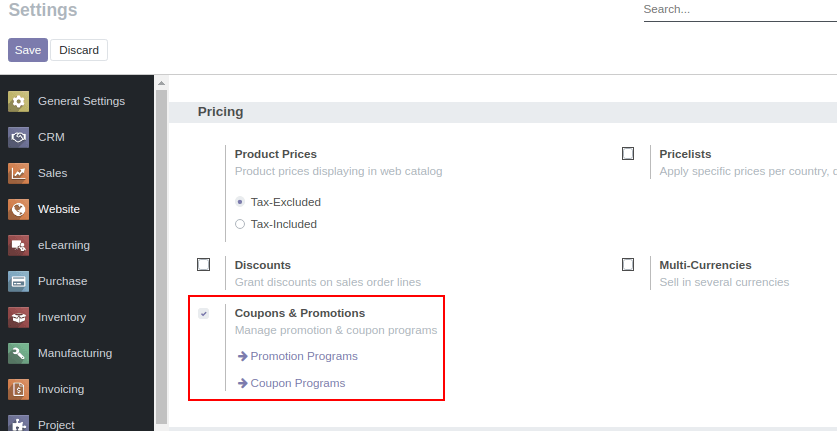Image resolution: width=838 pixels, height=432 pixels.
Task: Click the sidebar vertical scrollbar thumb
Action: coord(162,257)
